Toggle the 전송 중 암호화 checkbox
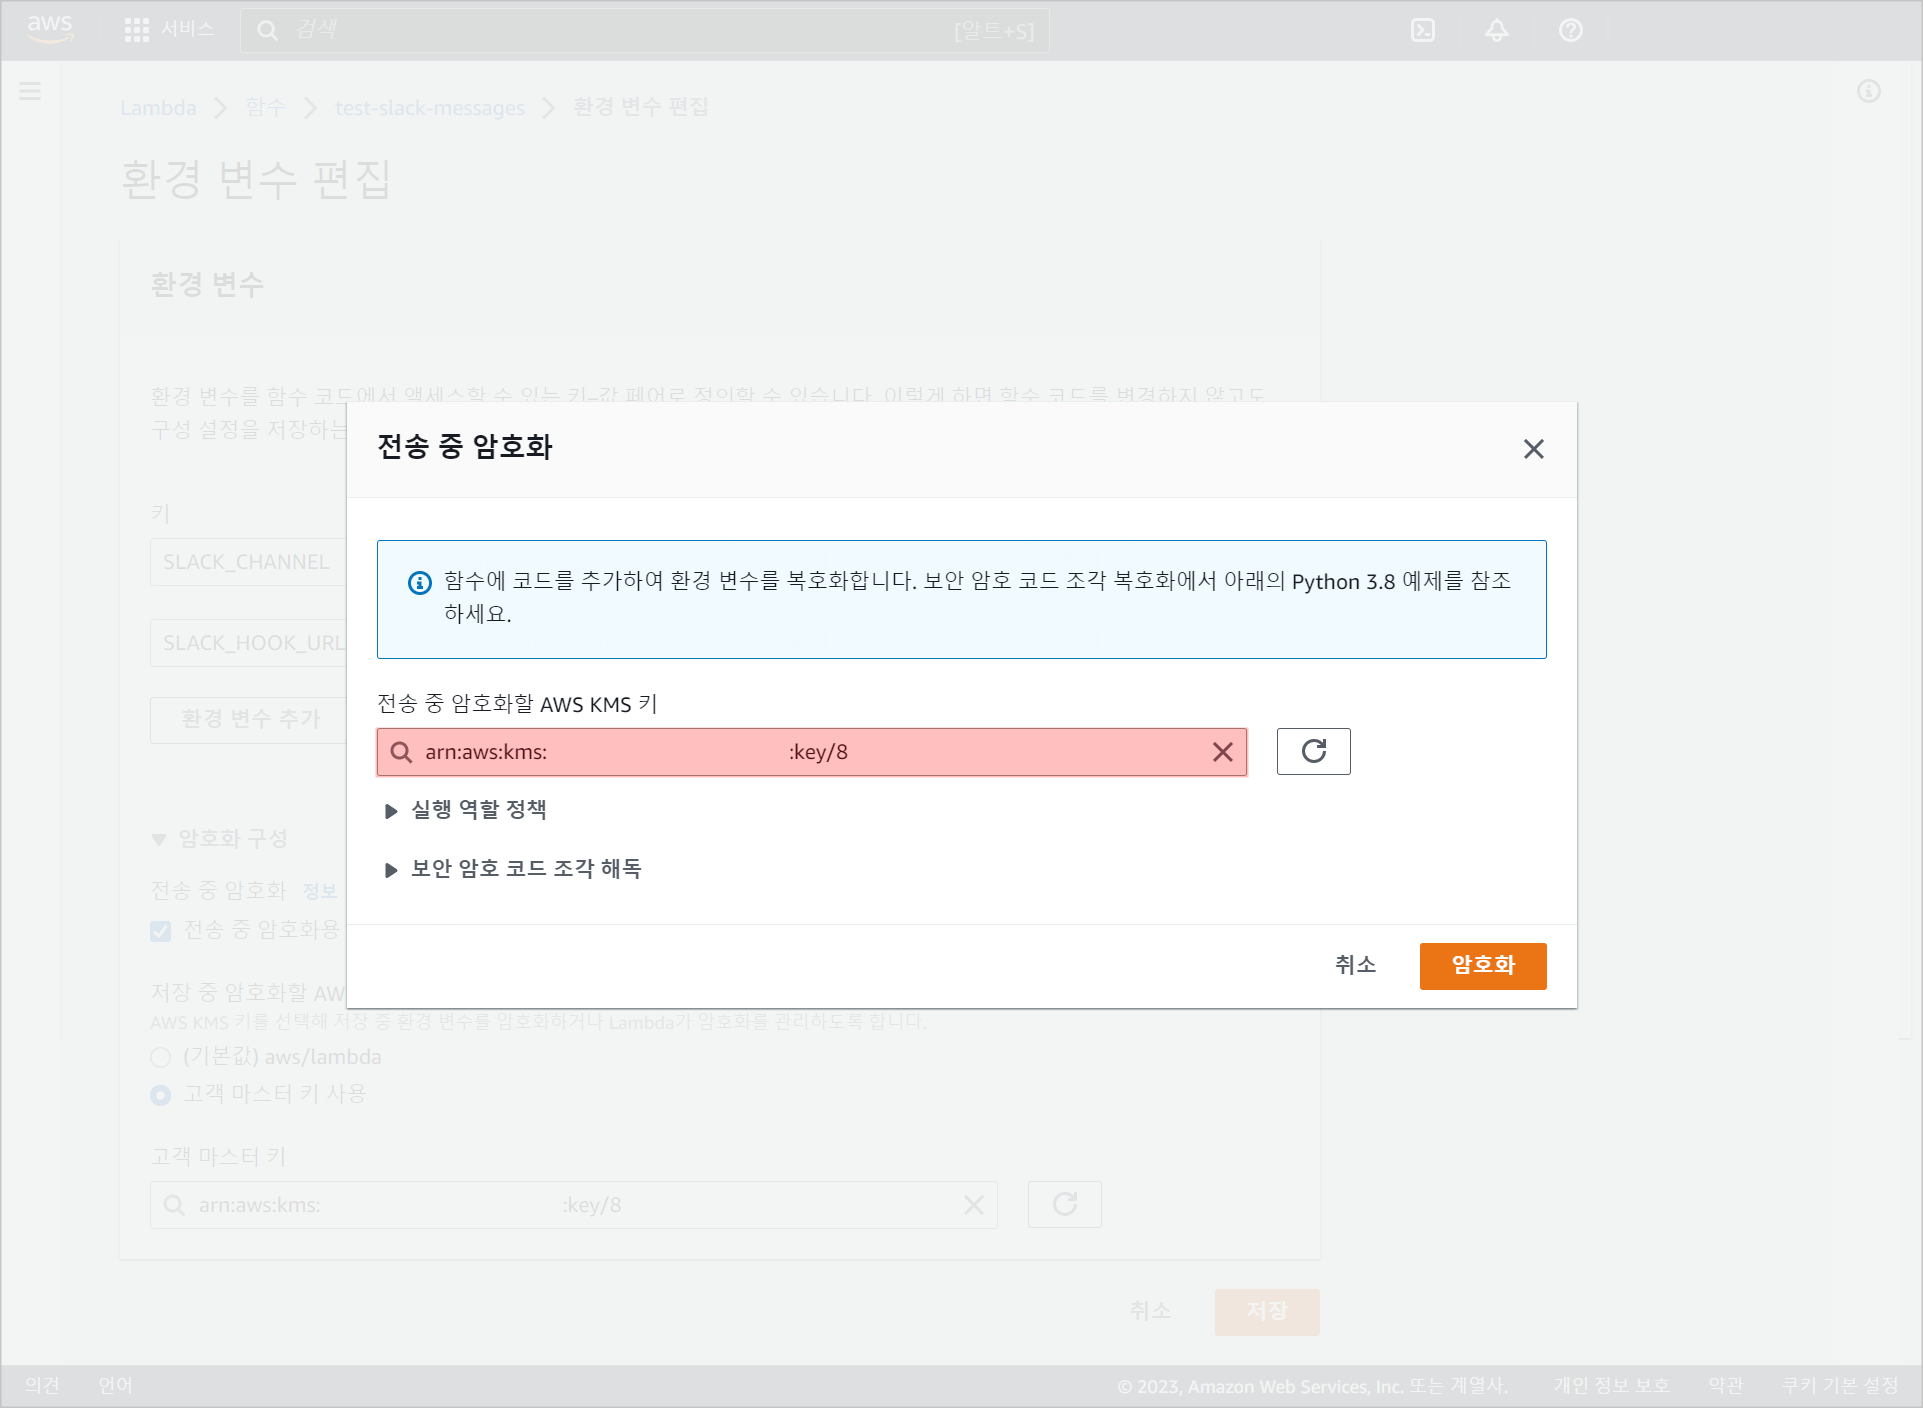Viewport: 1923px width, 1408px height. click(161, 931)
